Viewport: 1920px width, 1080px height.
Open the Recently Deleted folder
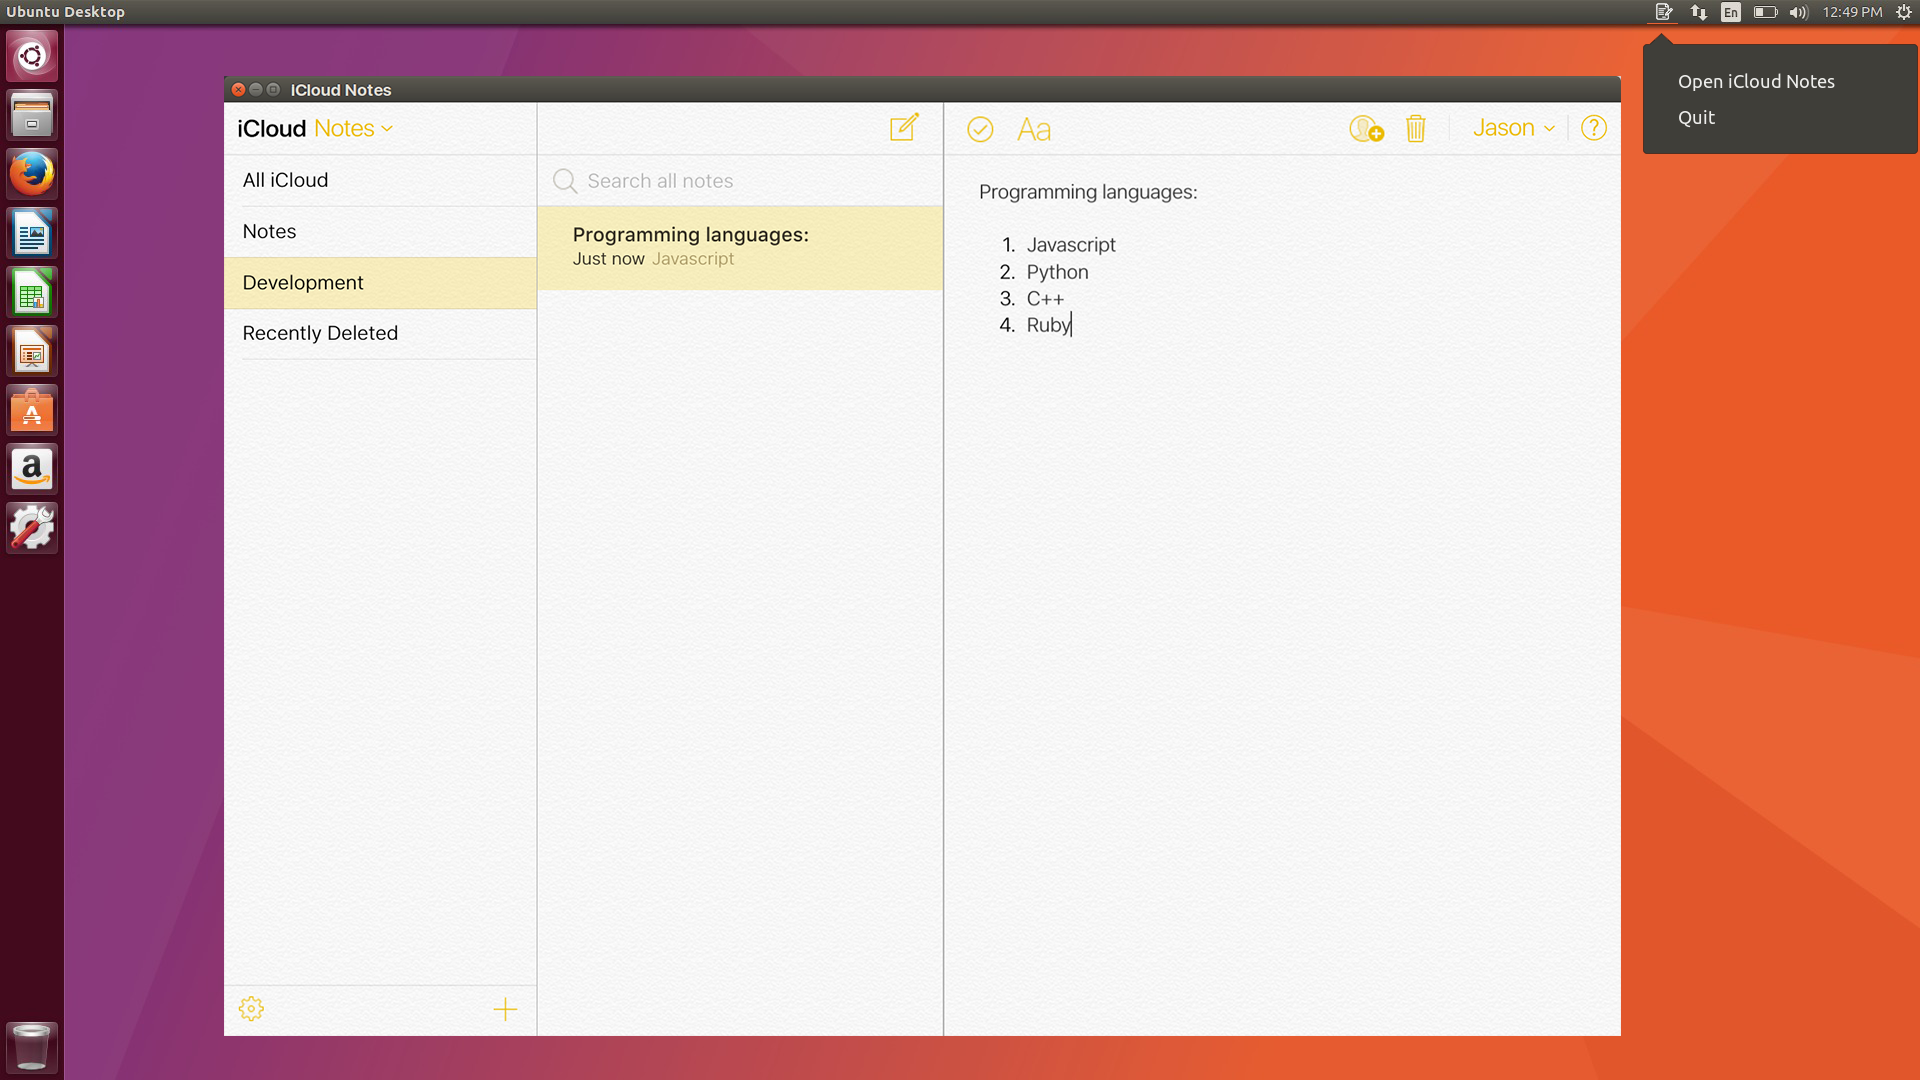(x=380, y=334)
